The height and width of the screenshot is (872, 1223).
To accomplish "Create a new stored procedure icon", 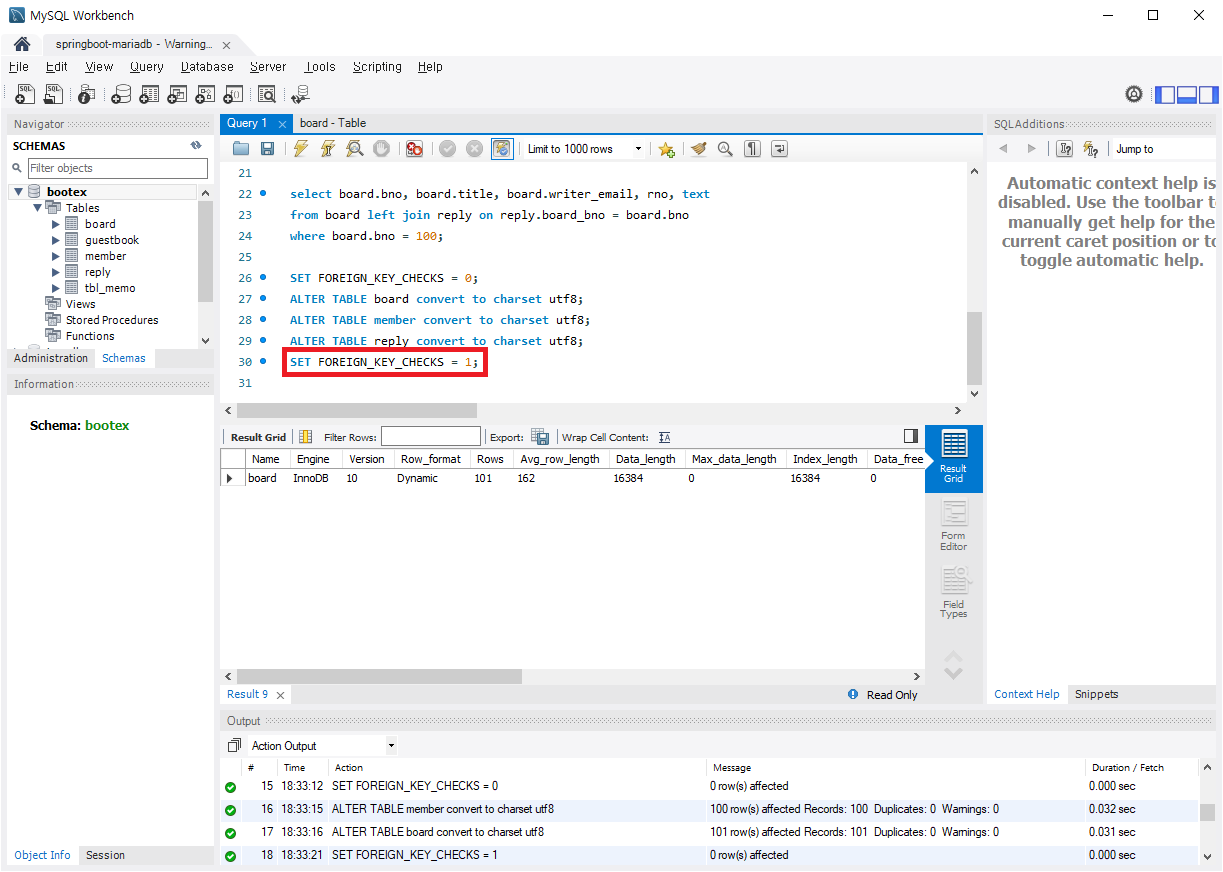I will click(205, 94).
